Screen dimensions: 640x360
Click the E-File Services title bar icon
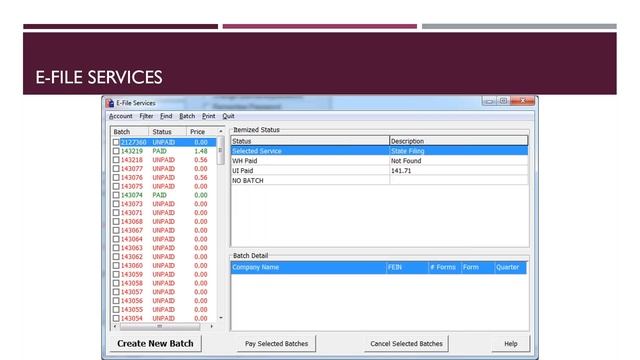point(110,103)
